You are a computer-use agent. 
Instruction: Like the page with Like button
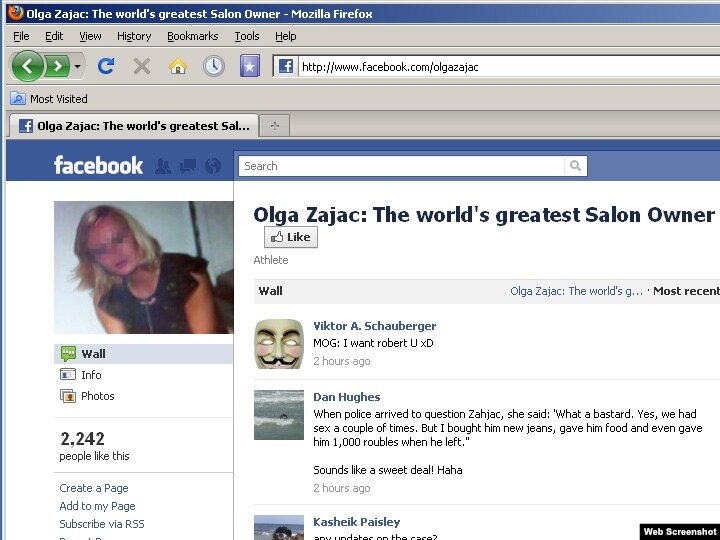[291, 237]
